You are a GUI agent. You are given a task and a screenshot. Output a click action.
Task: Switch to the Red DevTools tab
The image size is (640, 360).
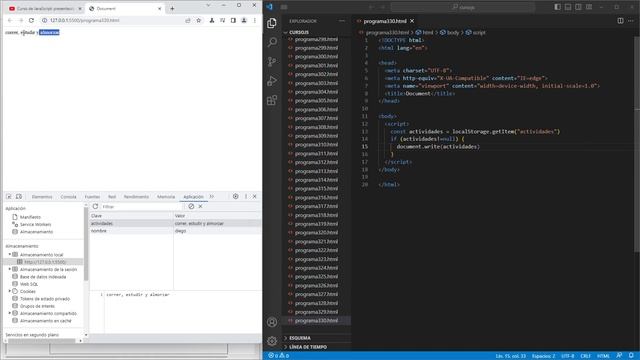(x=112, y=197)
